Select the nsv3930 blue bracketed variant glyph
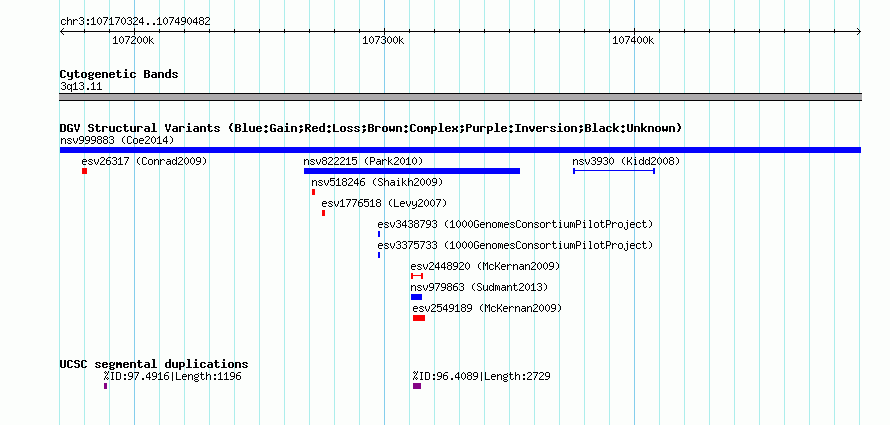This screenshot has width=890, height=425. pyautogui.click(x=614, y=171)
